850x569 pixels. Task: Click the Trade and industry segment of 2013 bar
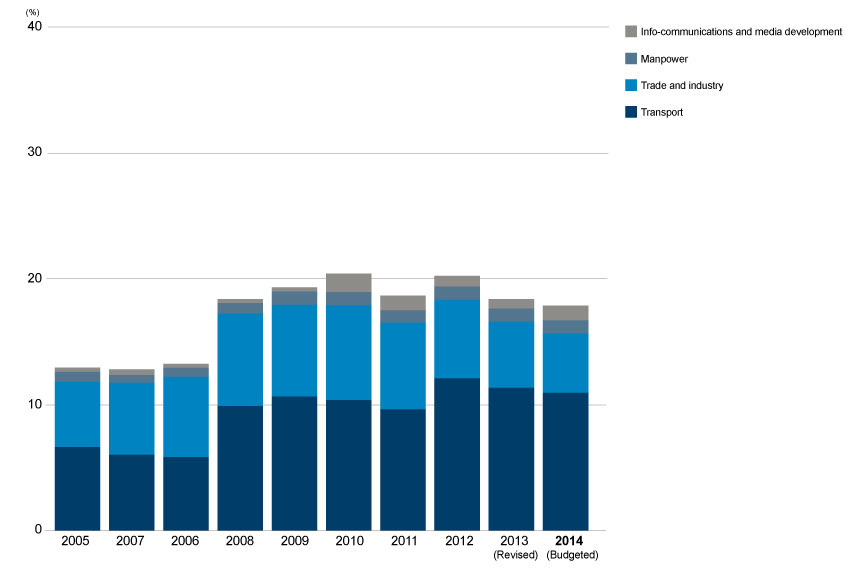click(511, 355)
